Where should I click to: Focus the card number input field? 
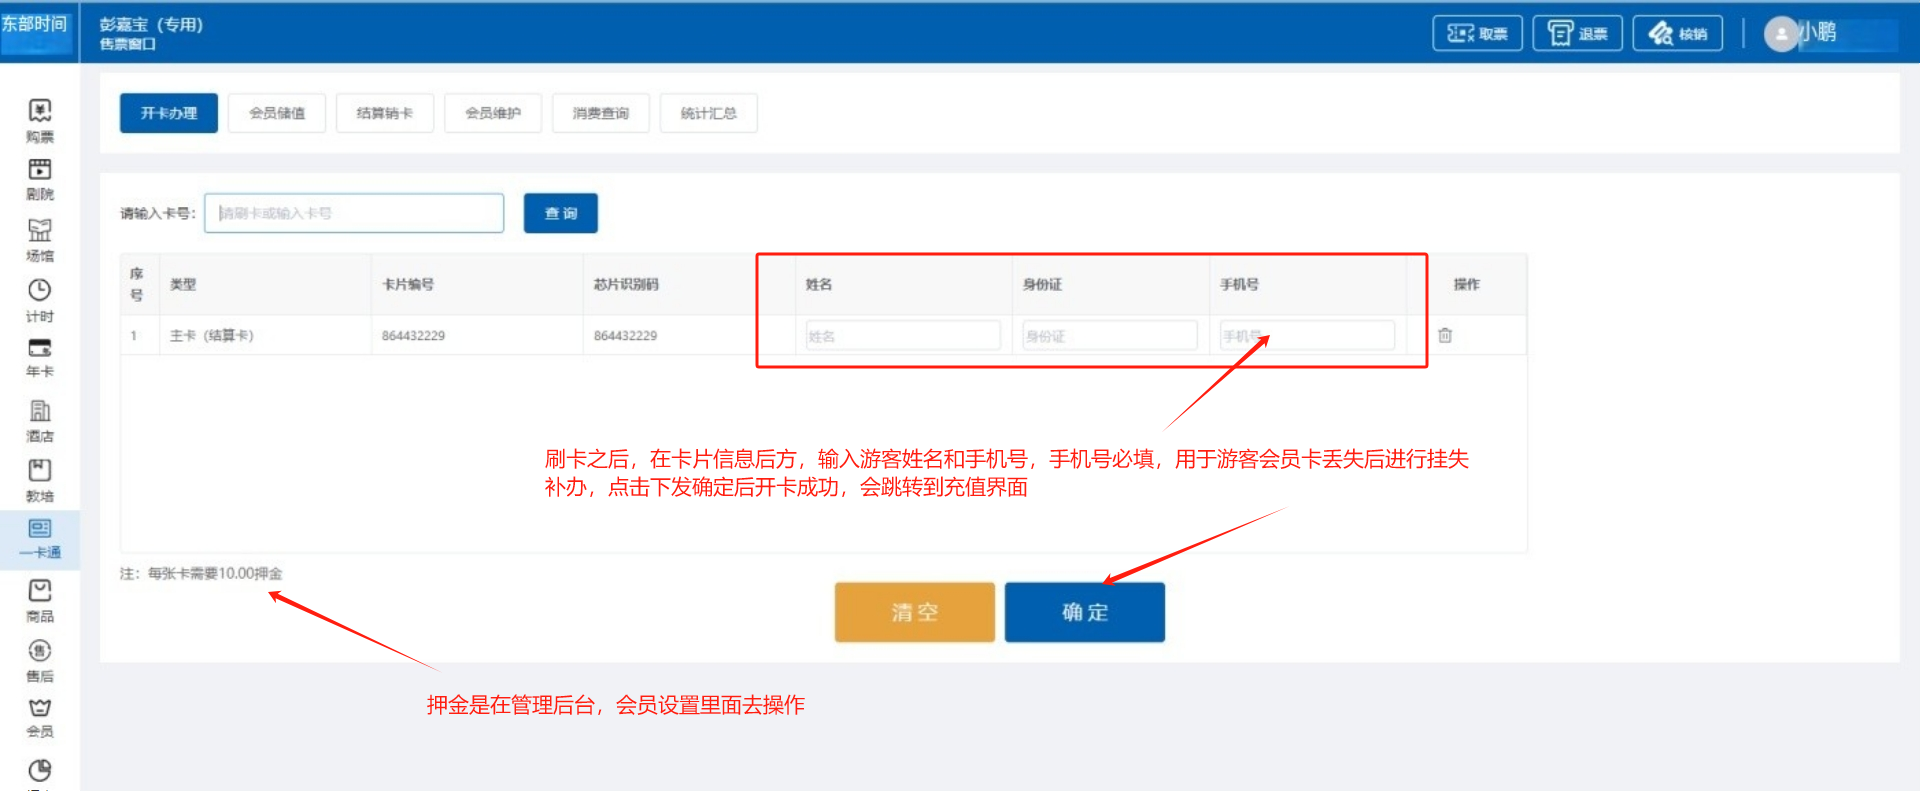(354, 213)
